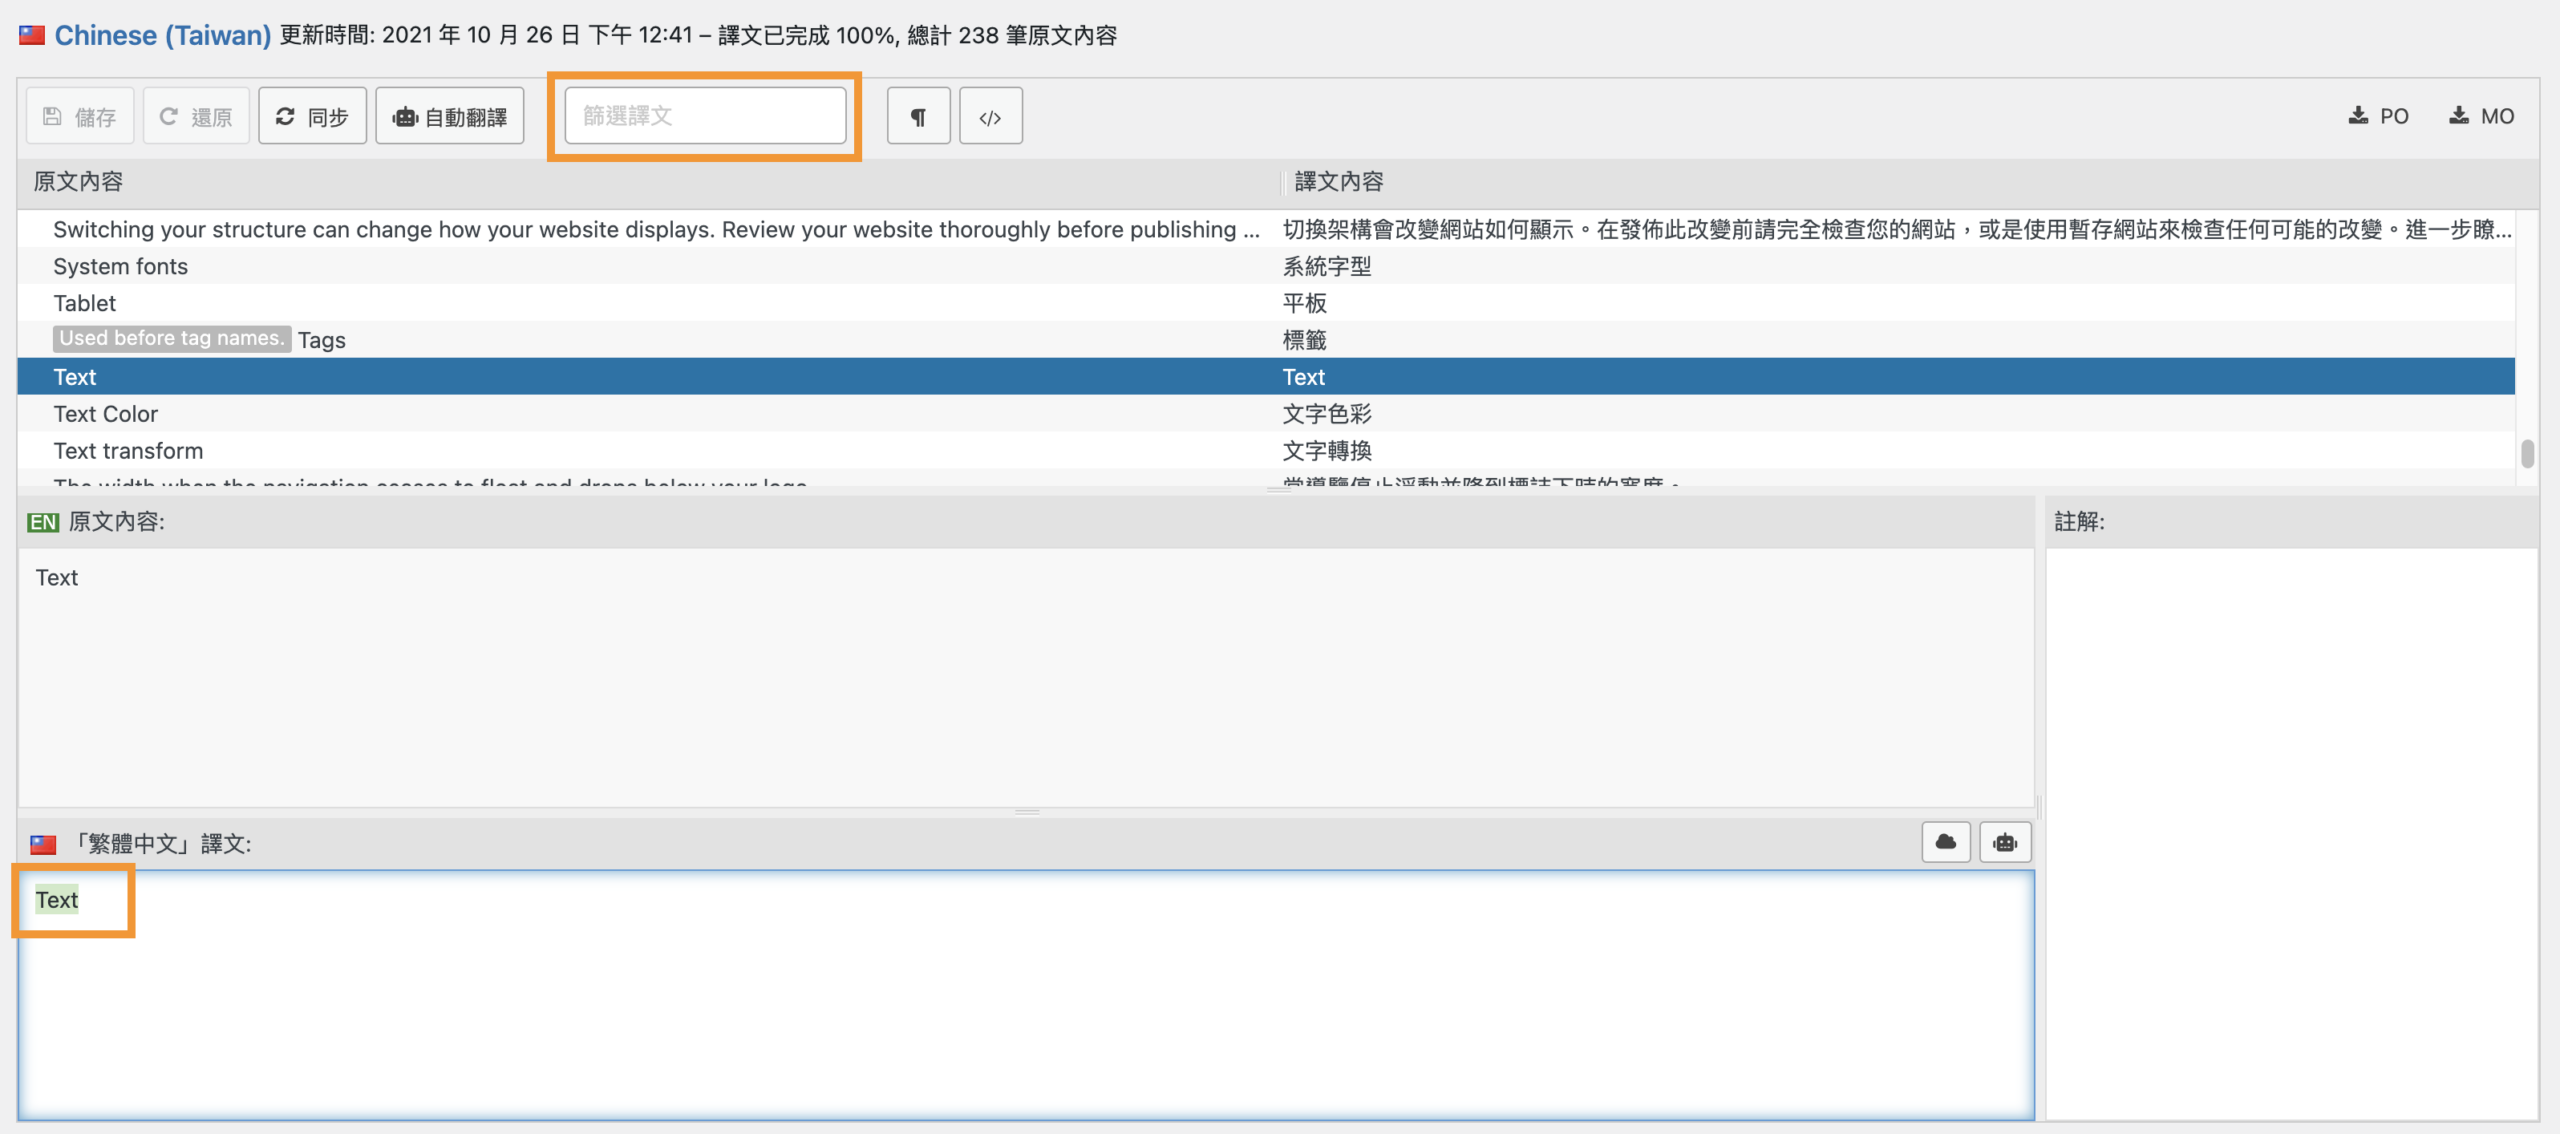Screen dimensions: 2560x1134
Task: Select the 'Tags' row with context note
Action: (321, 340)
